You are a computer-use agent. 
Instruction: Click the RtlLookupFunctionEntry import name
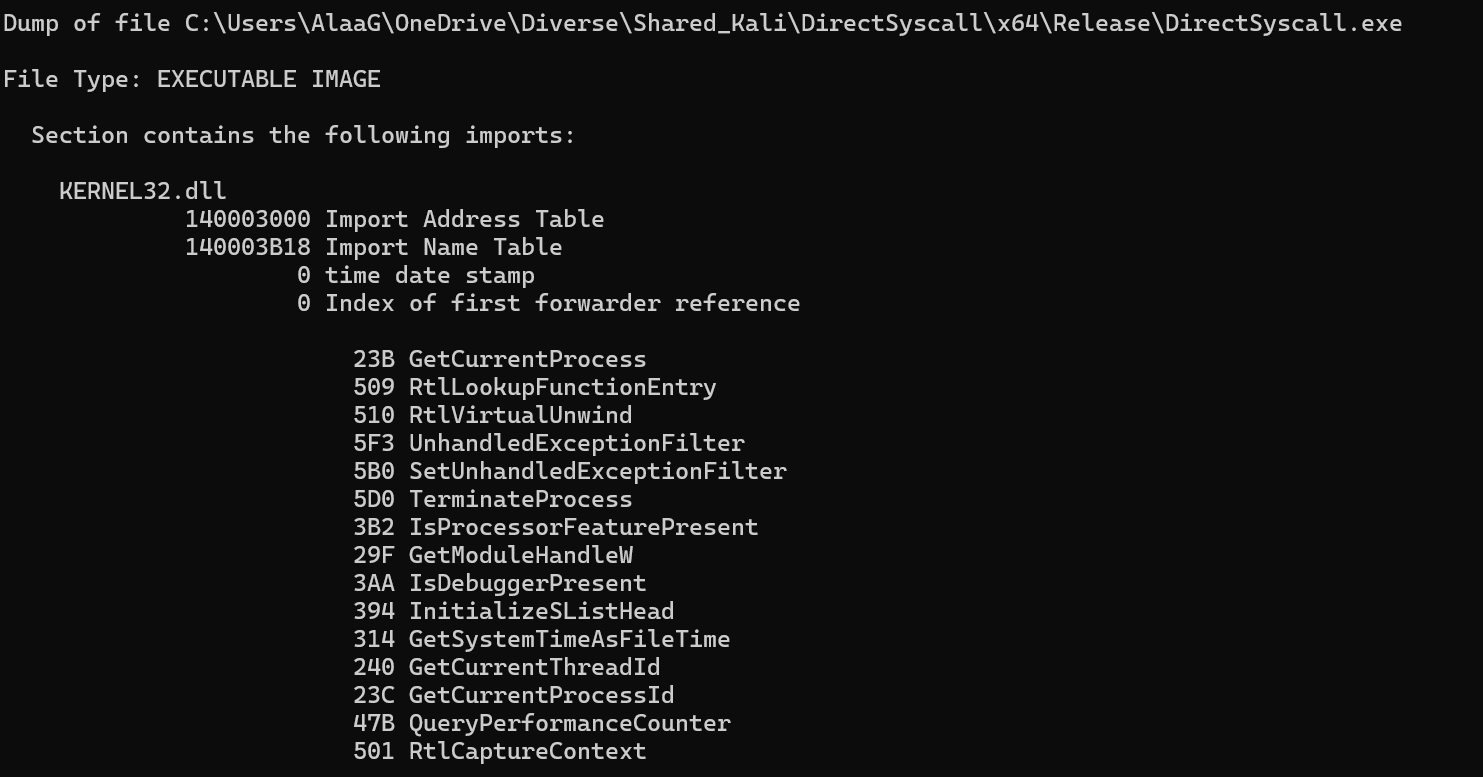point(562,387)
